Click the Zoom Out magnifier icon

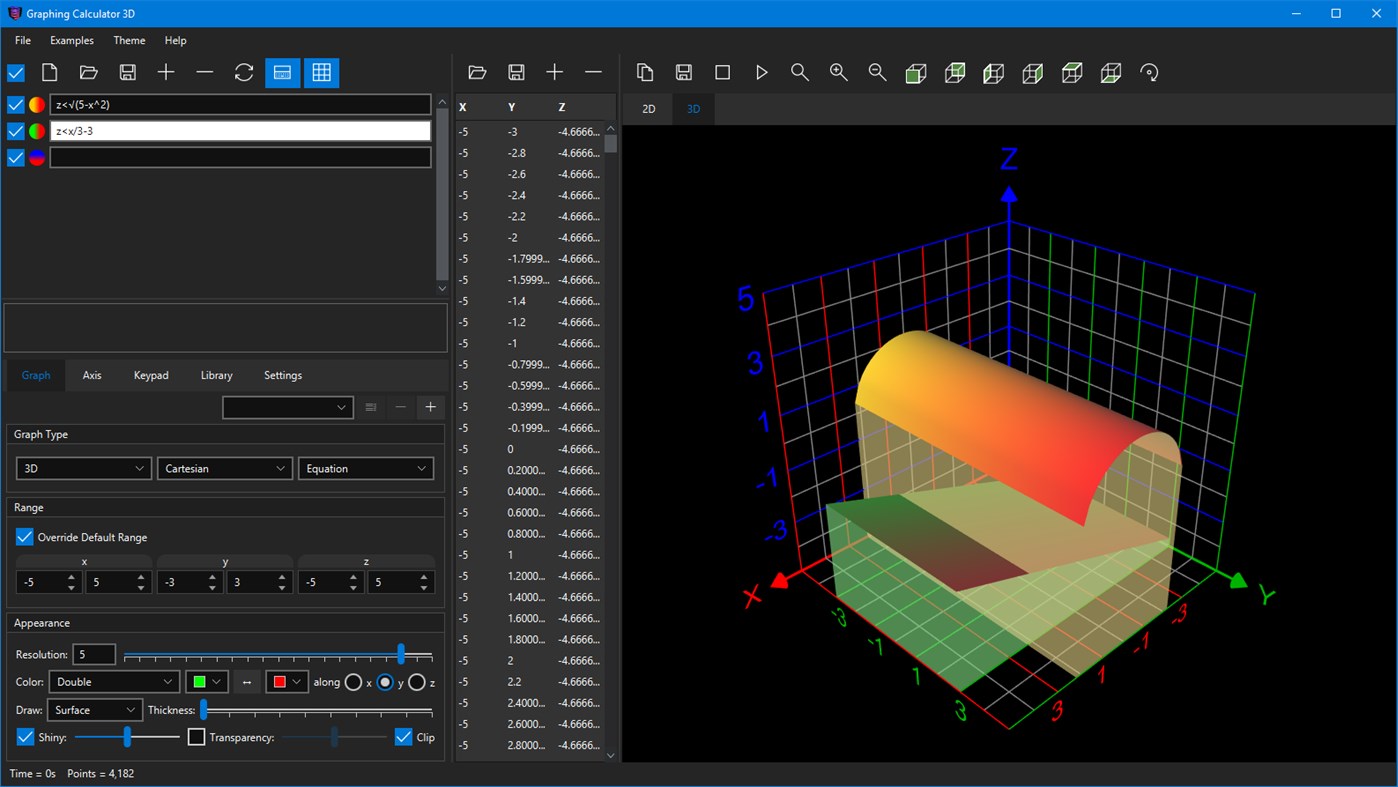tap(877, 72)
